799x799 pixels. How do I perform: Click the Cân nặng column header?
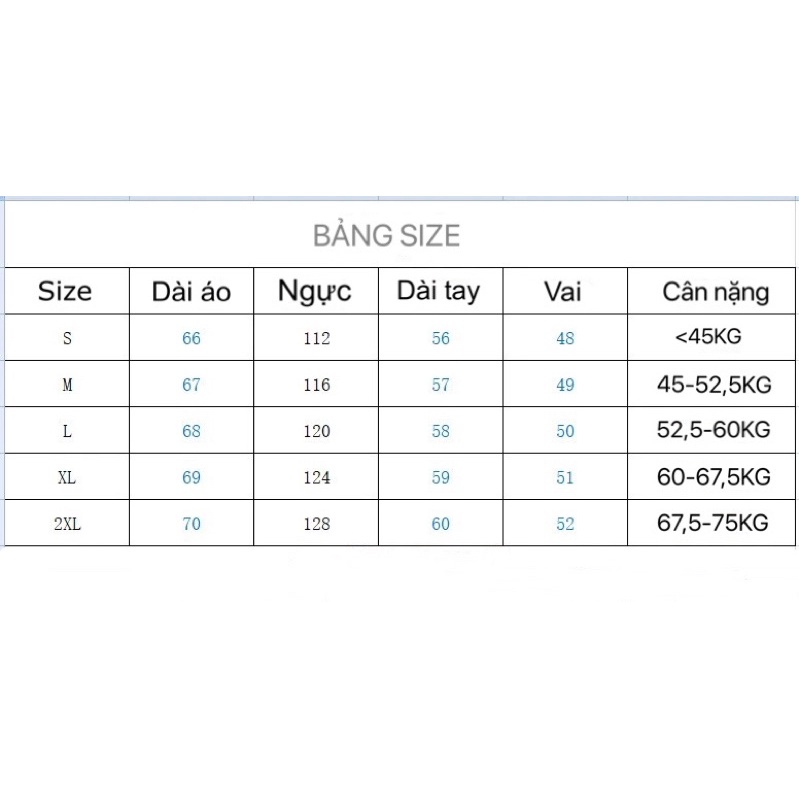pyautogui.click(x=715, y=292)
